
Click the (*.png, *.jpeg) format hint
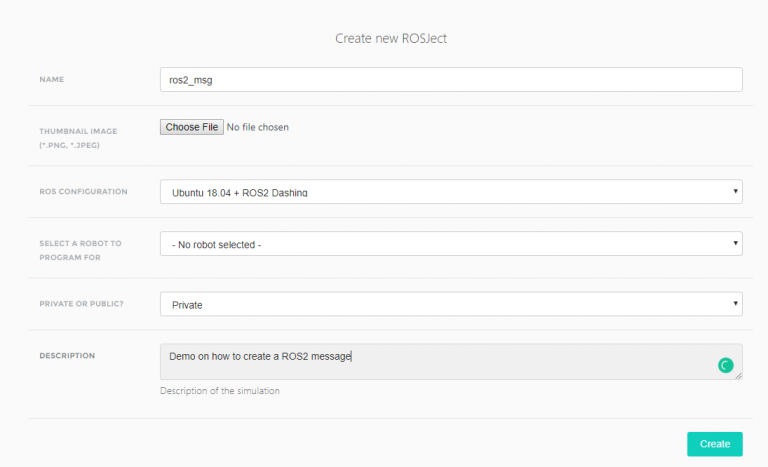(x=69, y=145)
